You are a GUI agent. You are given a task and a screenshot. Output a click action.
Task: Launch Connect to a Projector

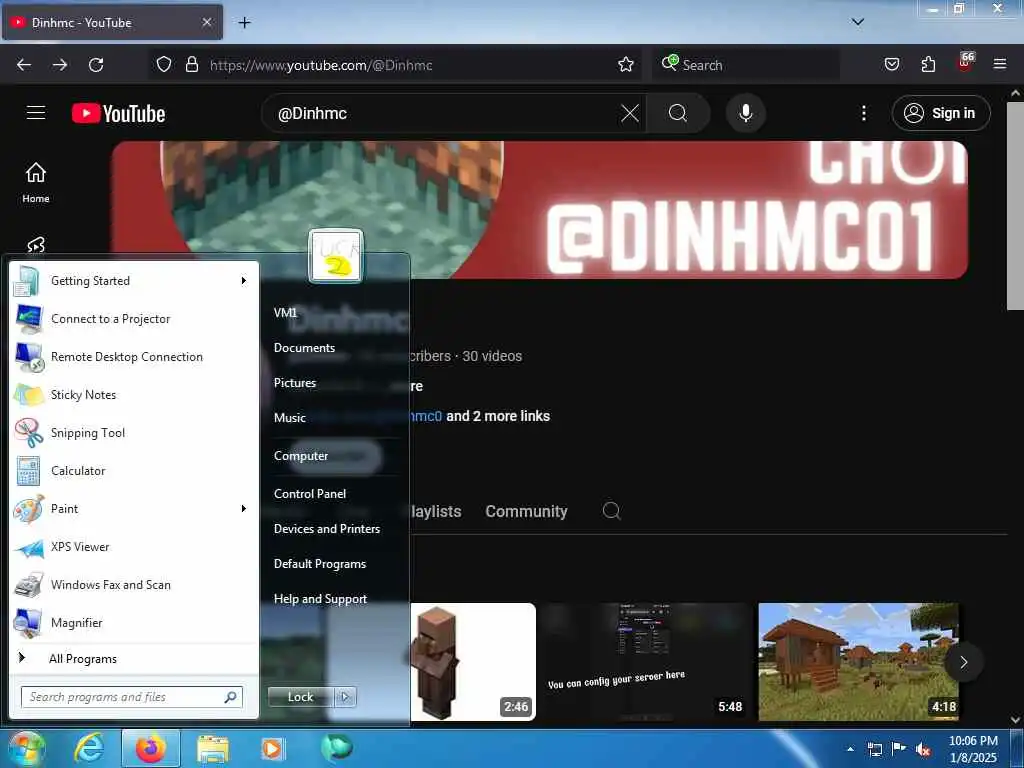pyautogui.click(x=134, y=319)
